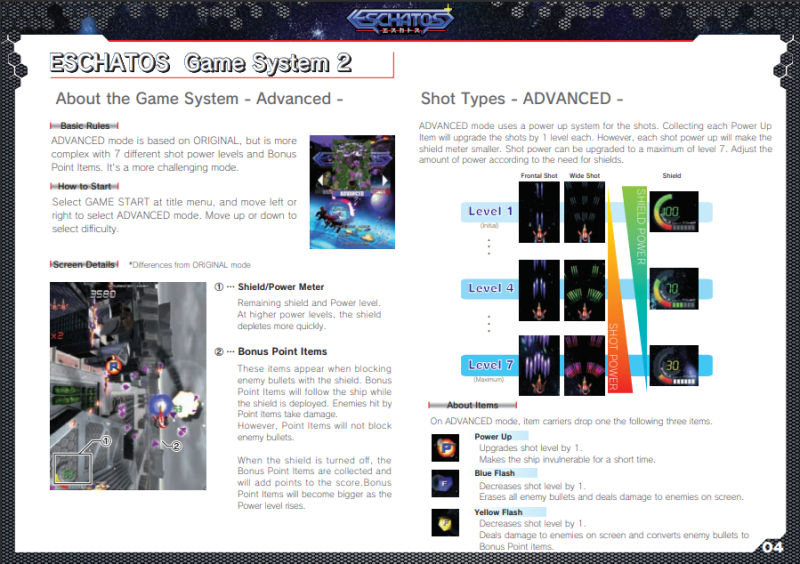Click the About Items heading
Screen dimensions: 800x564
point(472,405)
